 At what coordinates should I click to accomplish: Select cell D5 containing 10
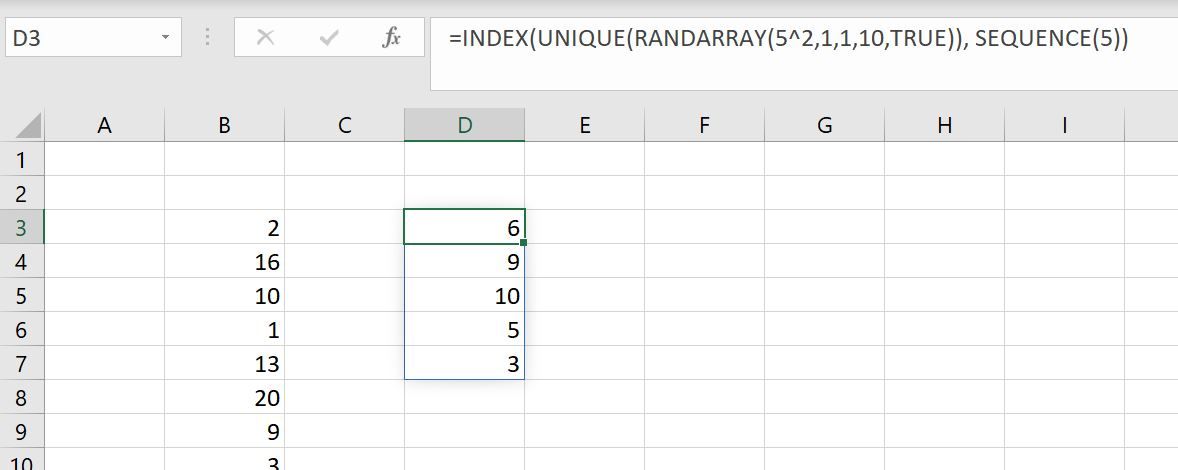tap(464, 295)
